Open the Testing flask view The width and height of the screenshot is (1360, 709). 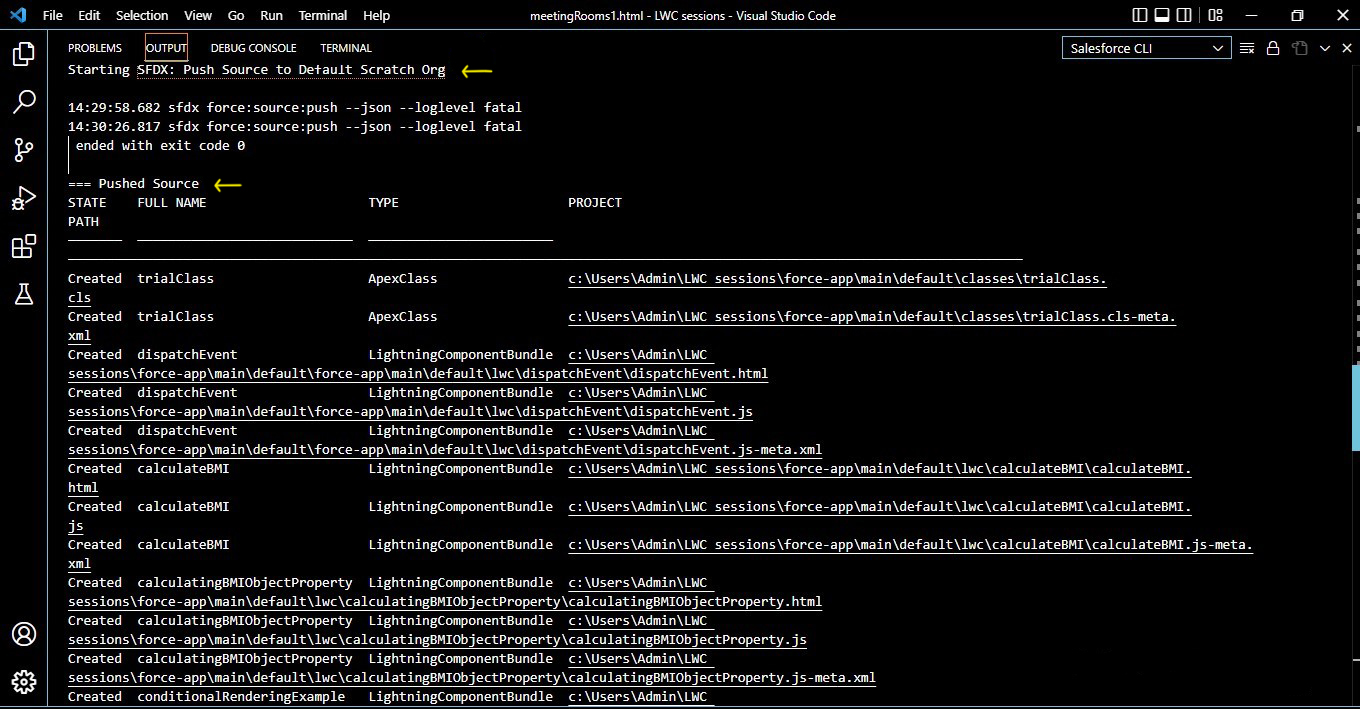[x=24, y=294]
